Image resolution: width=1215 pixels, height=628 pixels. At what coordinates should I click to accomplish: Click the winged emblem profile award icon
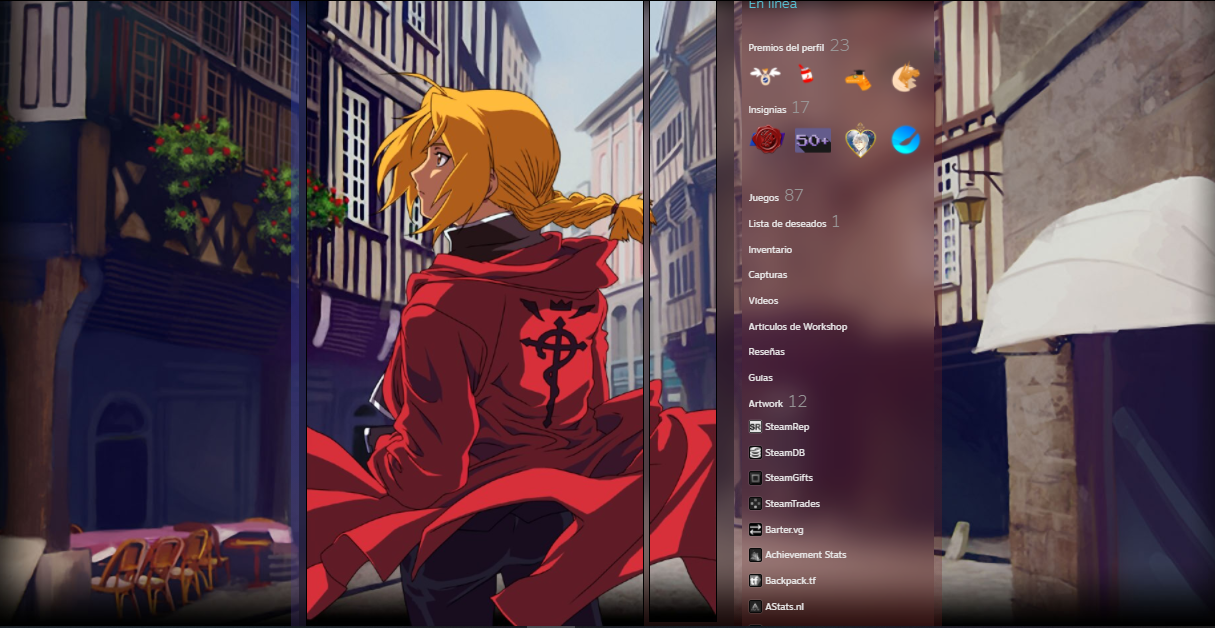(x=763, y=76)
